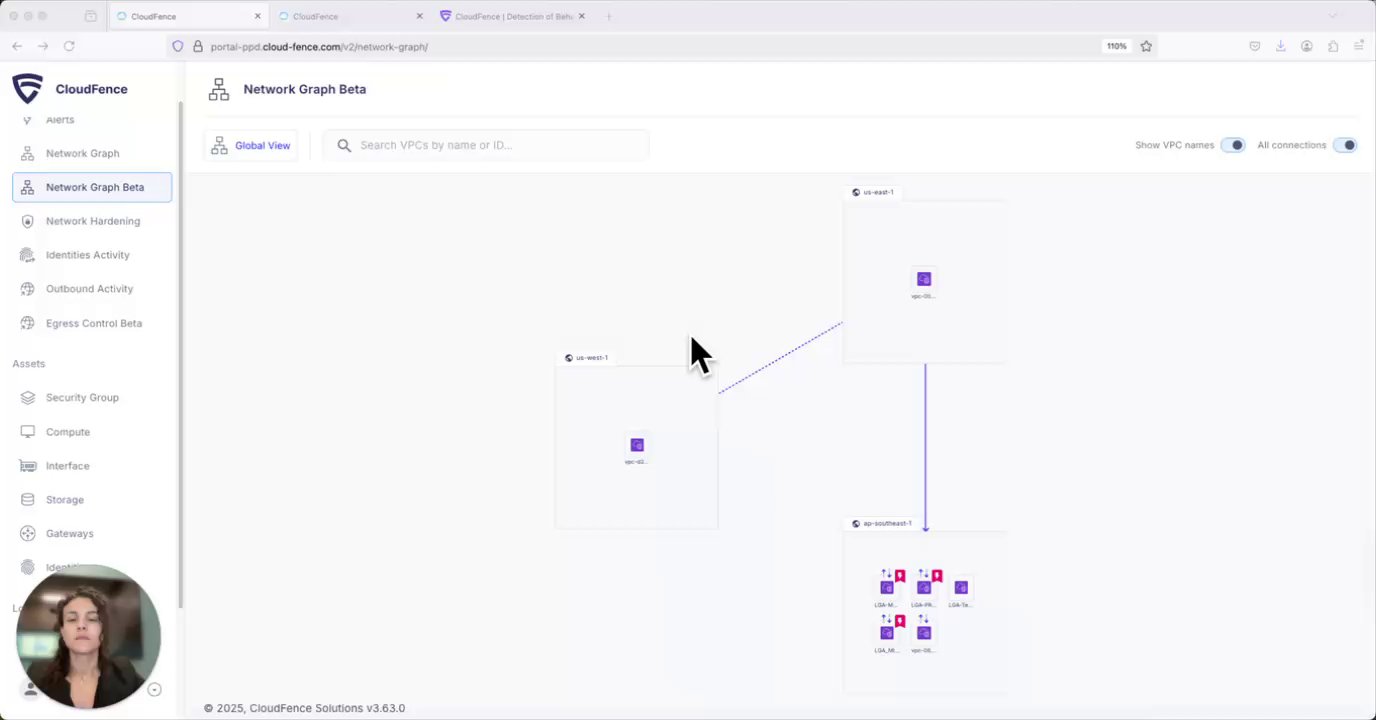Click the red alert badge on LGA_Mi node

click(900, 621)
